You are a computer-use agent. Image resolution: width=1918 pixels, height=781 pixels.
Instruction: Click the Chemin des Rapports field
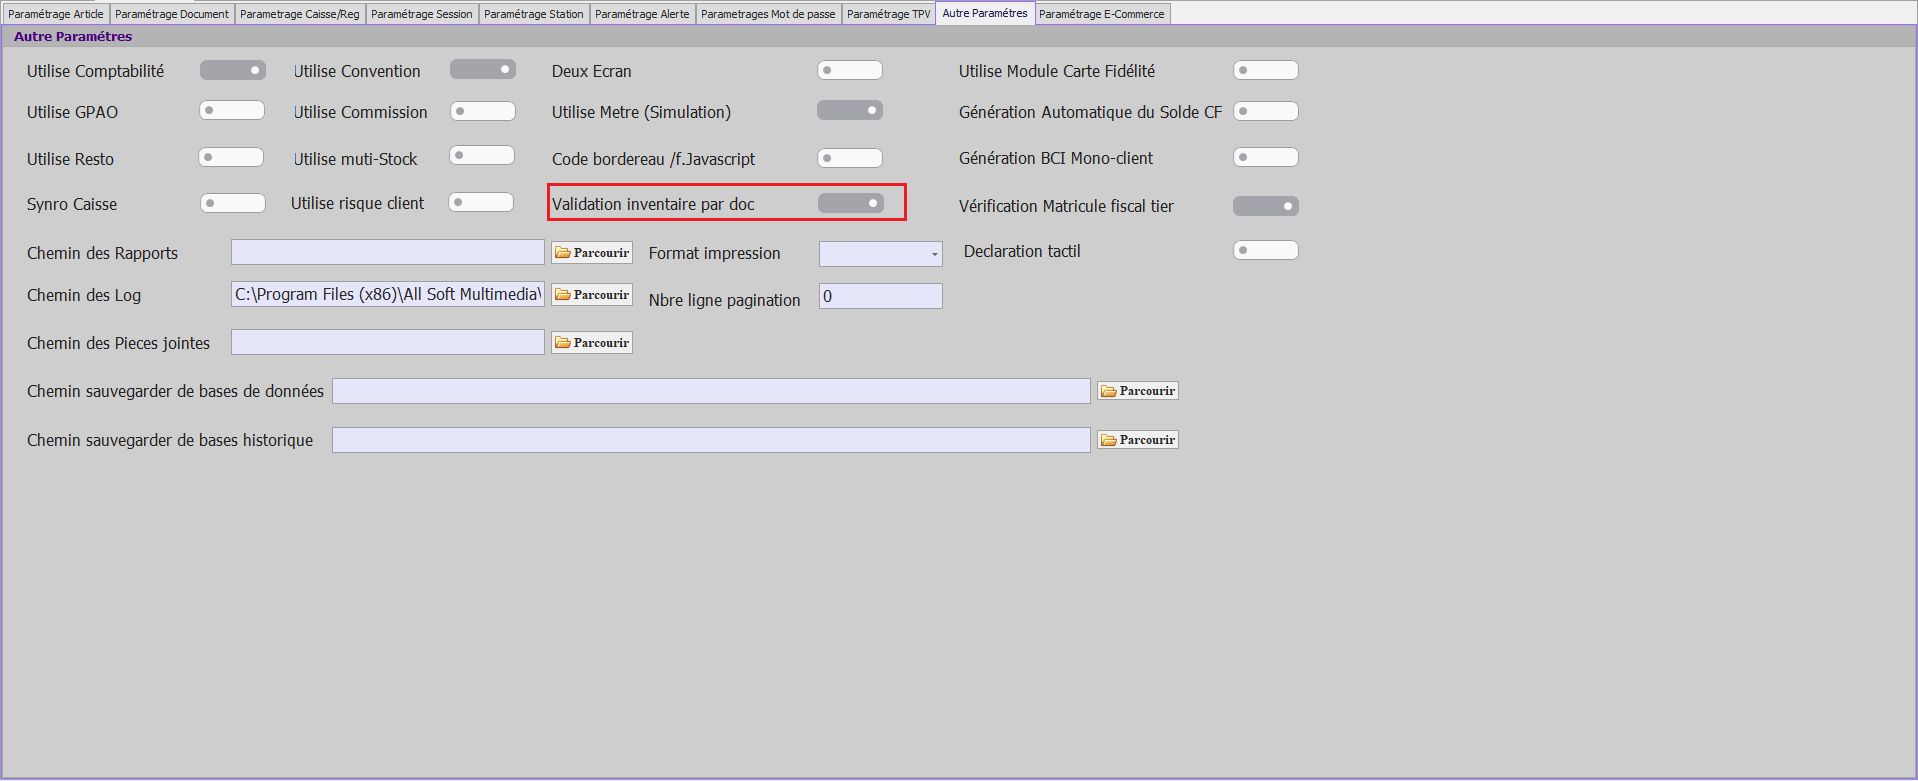[x=388, y=252]
